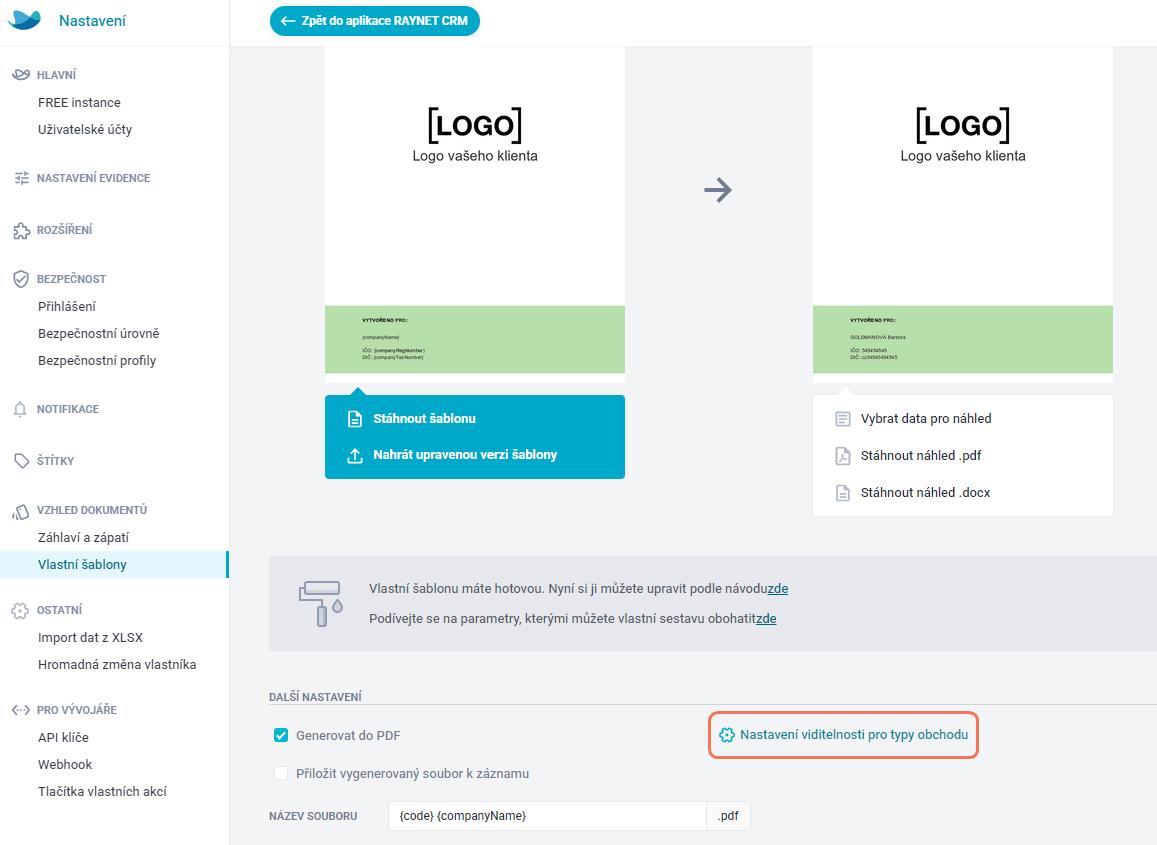
Task: Click the green block in the left template preview
Action: tap(475, 339)
